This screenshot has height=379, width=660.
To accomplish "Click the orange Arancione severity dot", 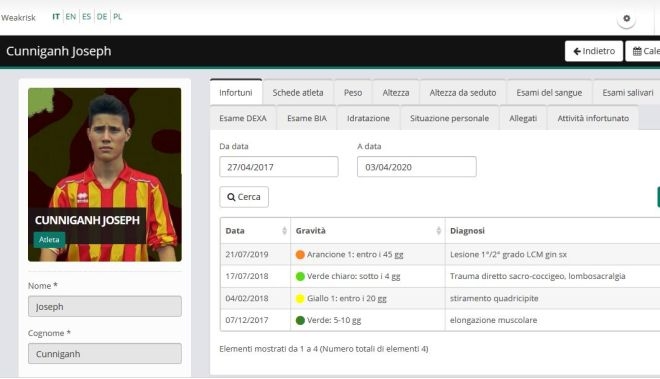I will (300, 255).
